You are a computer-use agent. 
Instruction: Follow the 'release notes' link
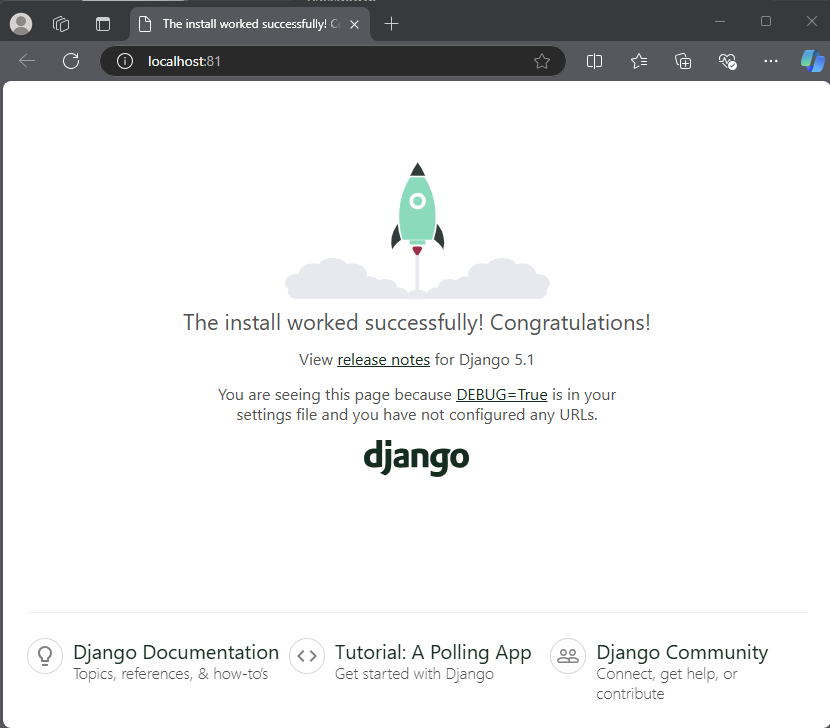(x=383, y=359)
